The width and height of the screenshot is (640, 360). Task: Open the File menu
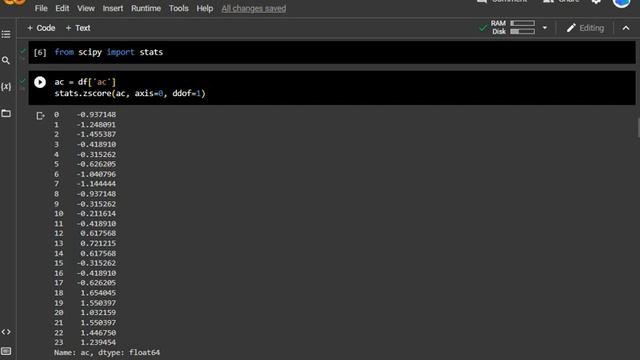coord(41,8)
